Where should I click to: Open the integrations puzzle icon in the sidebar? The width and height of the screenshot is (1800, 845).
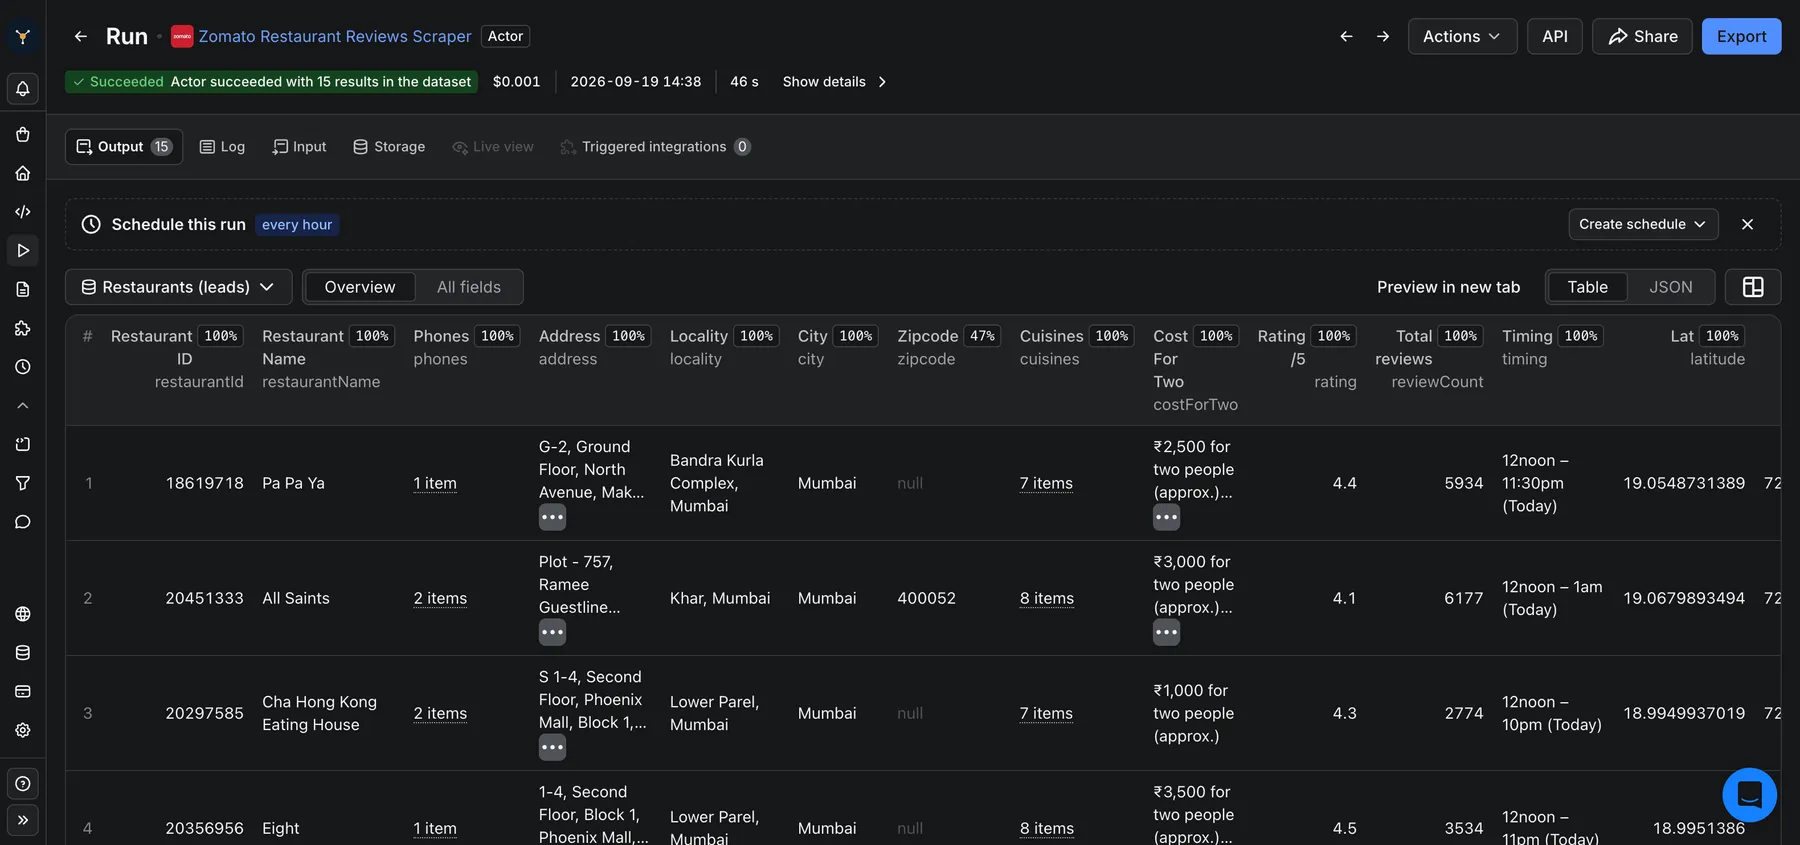(23, 328)
